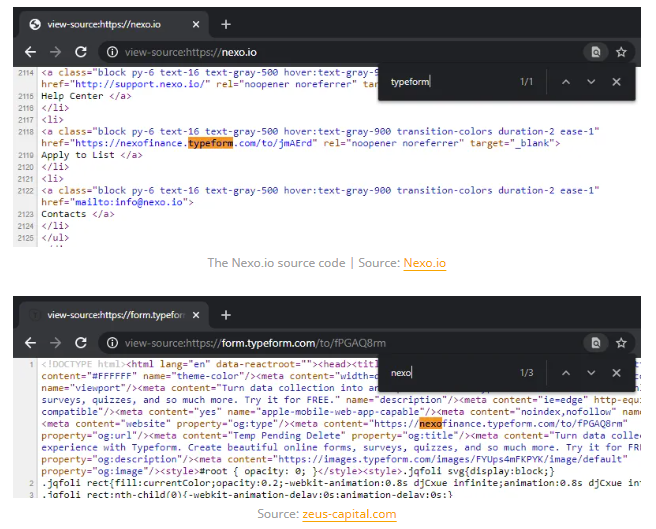Image resolution: width=656 pixels, height=529 pixels.
Task: Bookmark the form.typeform.com page with star
Action: (621, 343)
